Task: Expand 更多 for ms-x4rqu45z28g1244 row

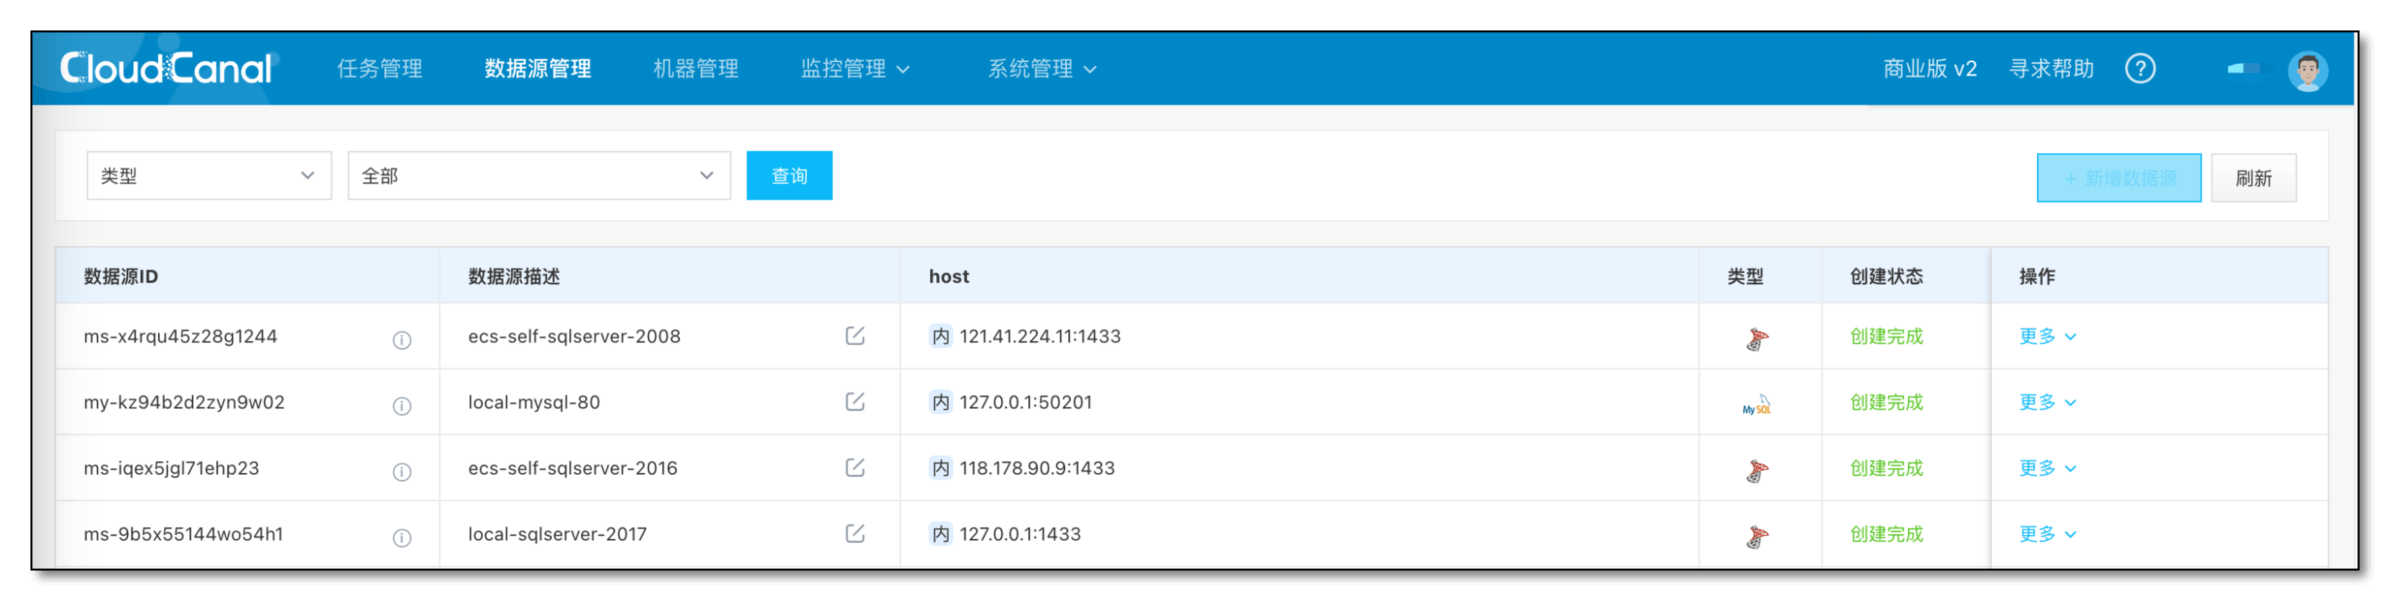Action: coord(2047,337)
